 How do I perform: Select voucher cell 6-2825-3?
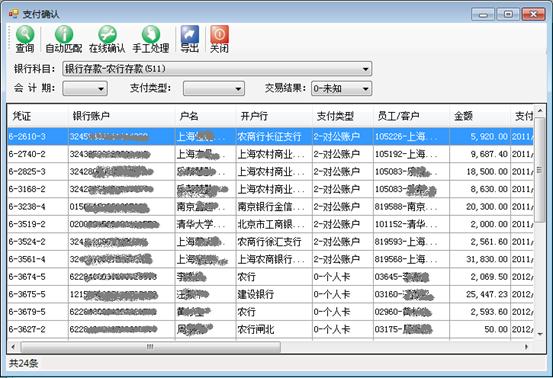37,172
